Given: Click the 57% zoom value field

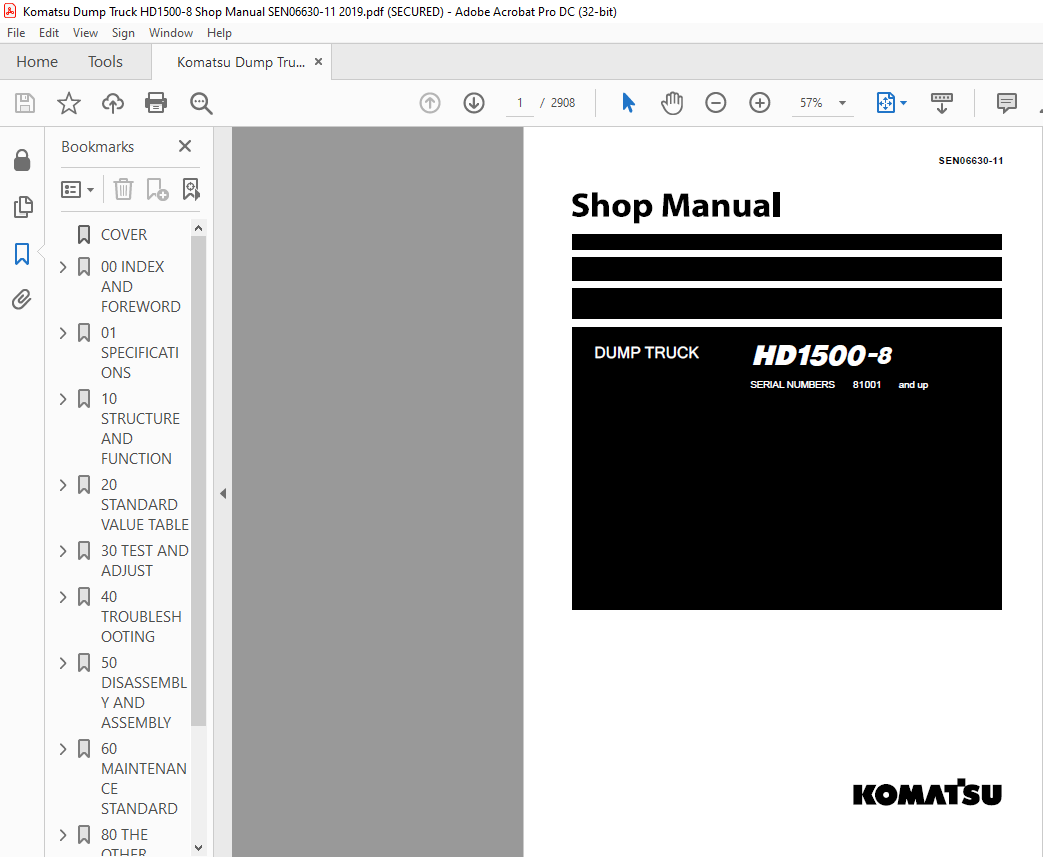Looking at the screenshot, I should [811, 103].
